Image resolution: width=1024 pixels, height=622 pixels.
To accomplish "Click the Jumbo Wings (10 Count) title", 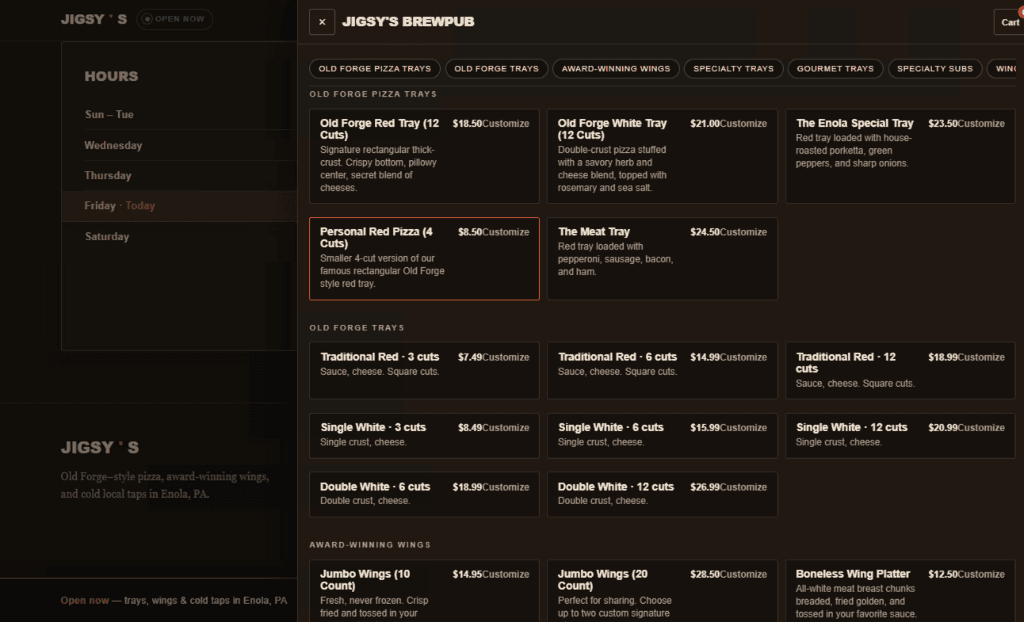I will [x=365, y=580].
